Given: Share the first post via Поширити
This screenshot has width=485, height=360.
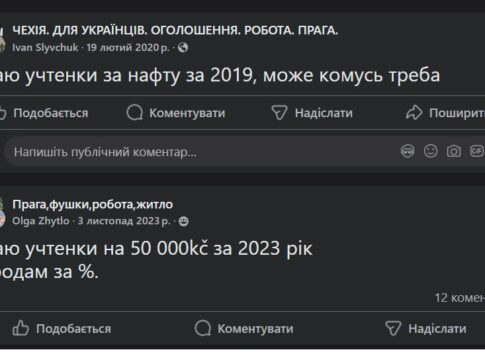Looking at the screenshot, I should [445, 113].
